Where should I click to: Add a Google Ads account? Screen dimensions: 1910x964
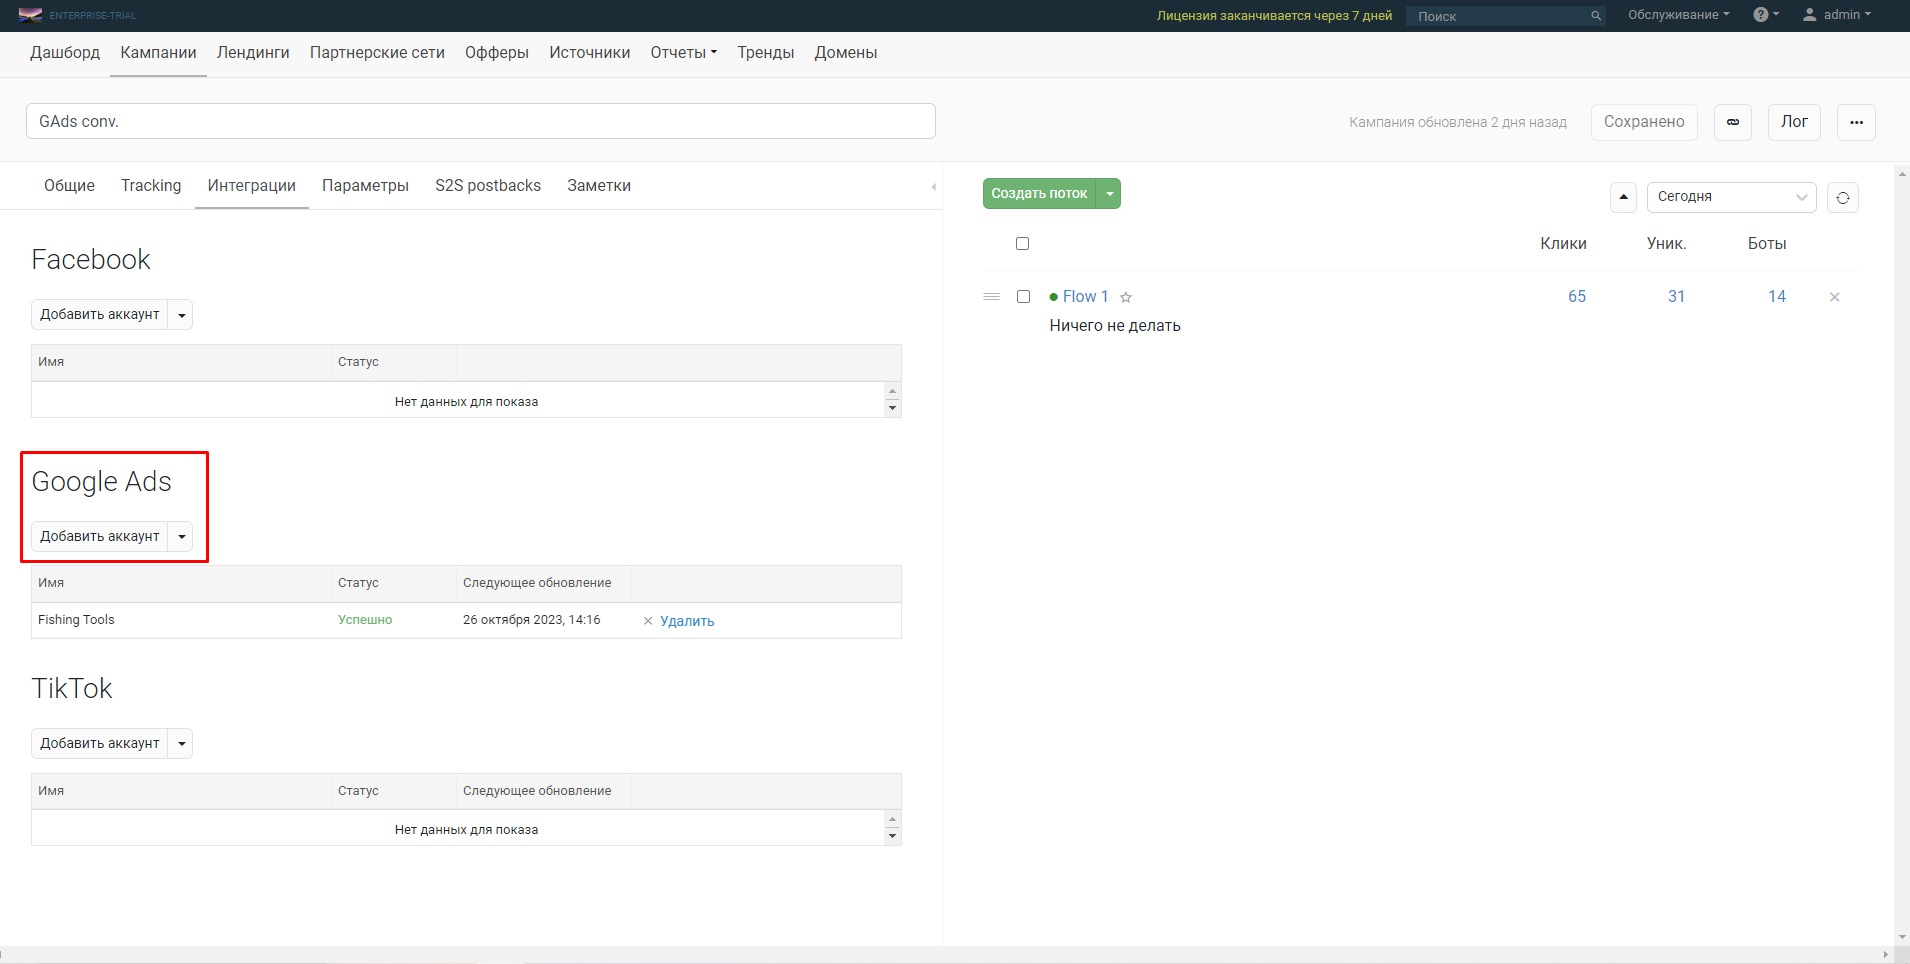tap(99, 537)
